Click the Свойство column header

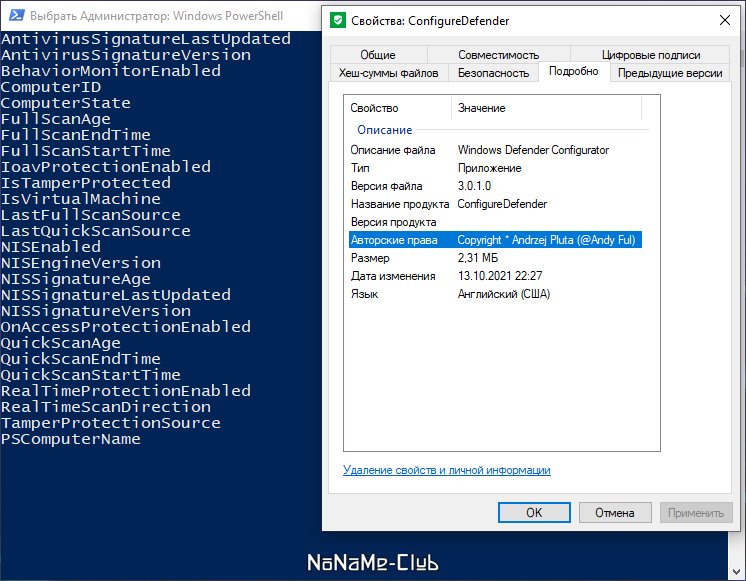tap(398, 108)
